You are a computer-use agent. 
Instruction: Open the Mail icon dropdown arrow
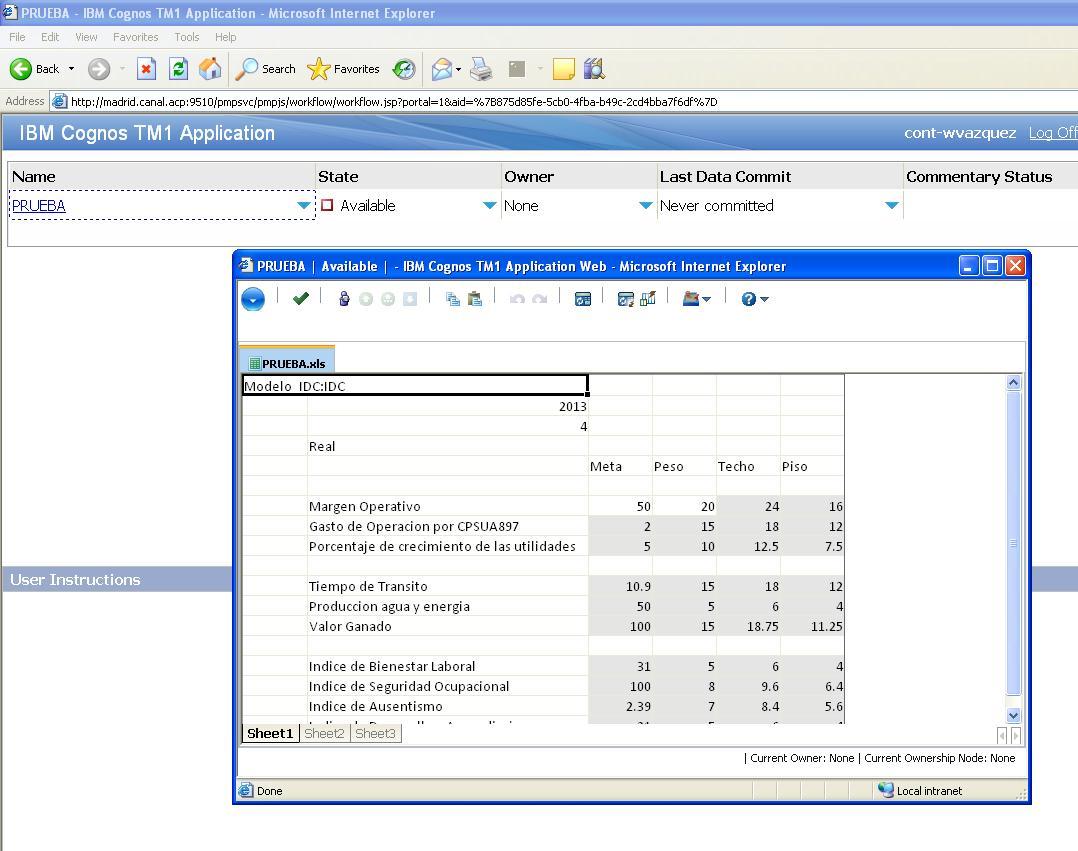click(459, 69)
